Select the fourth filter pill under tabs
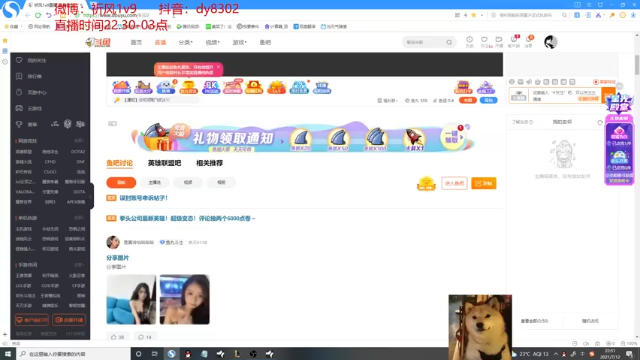The width and height of the screenshot is (640, 360). 221,182
